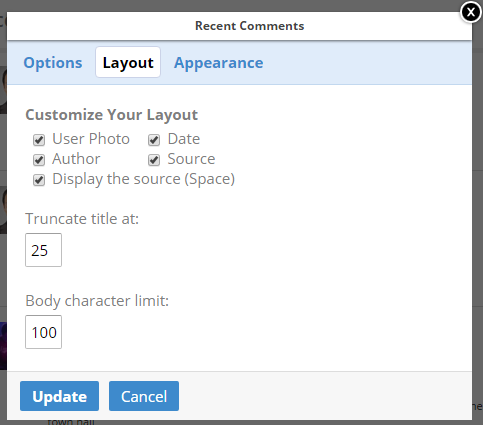Cancel the layout changes
The width and height of the screenshot is (483, 425).
tap(144, 396)
